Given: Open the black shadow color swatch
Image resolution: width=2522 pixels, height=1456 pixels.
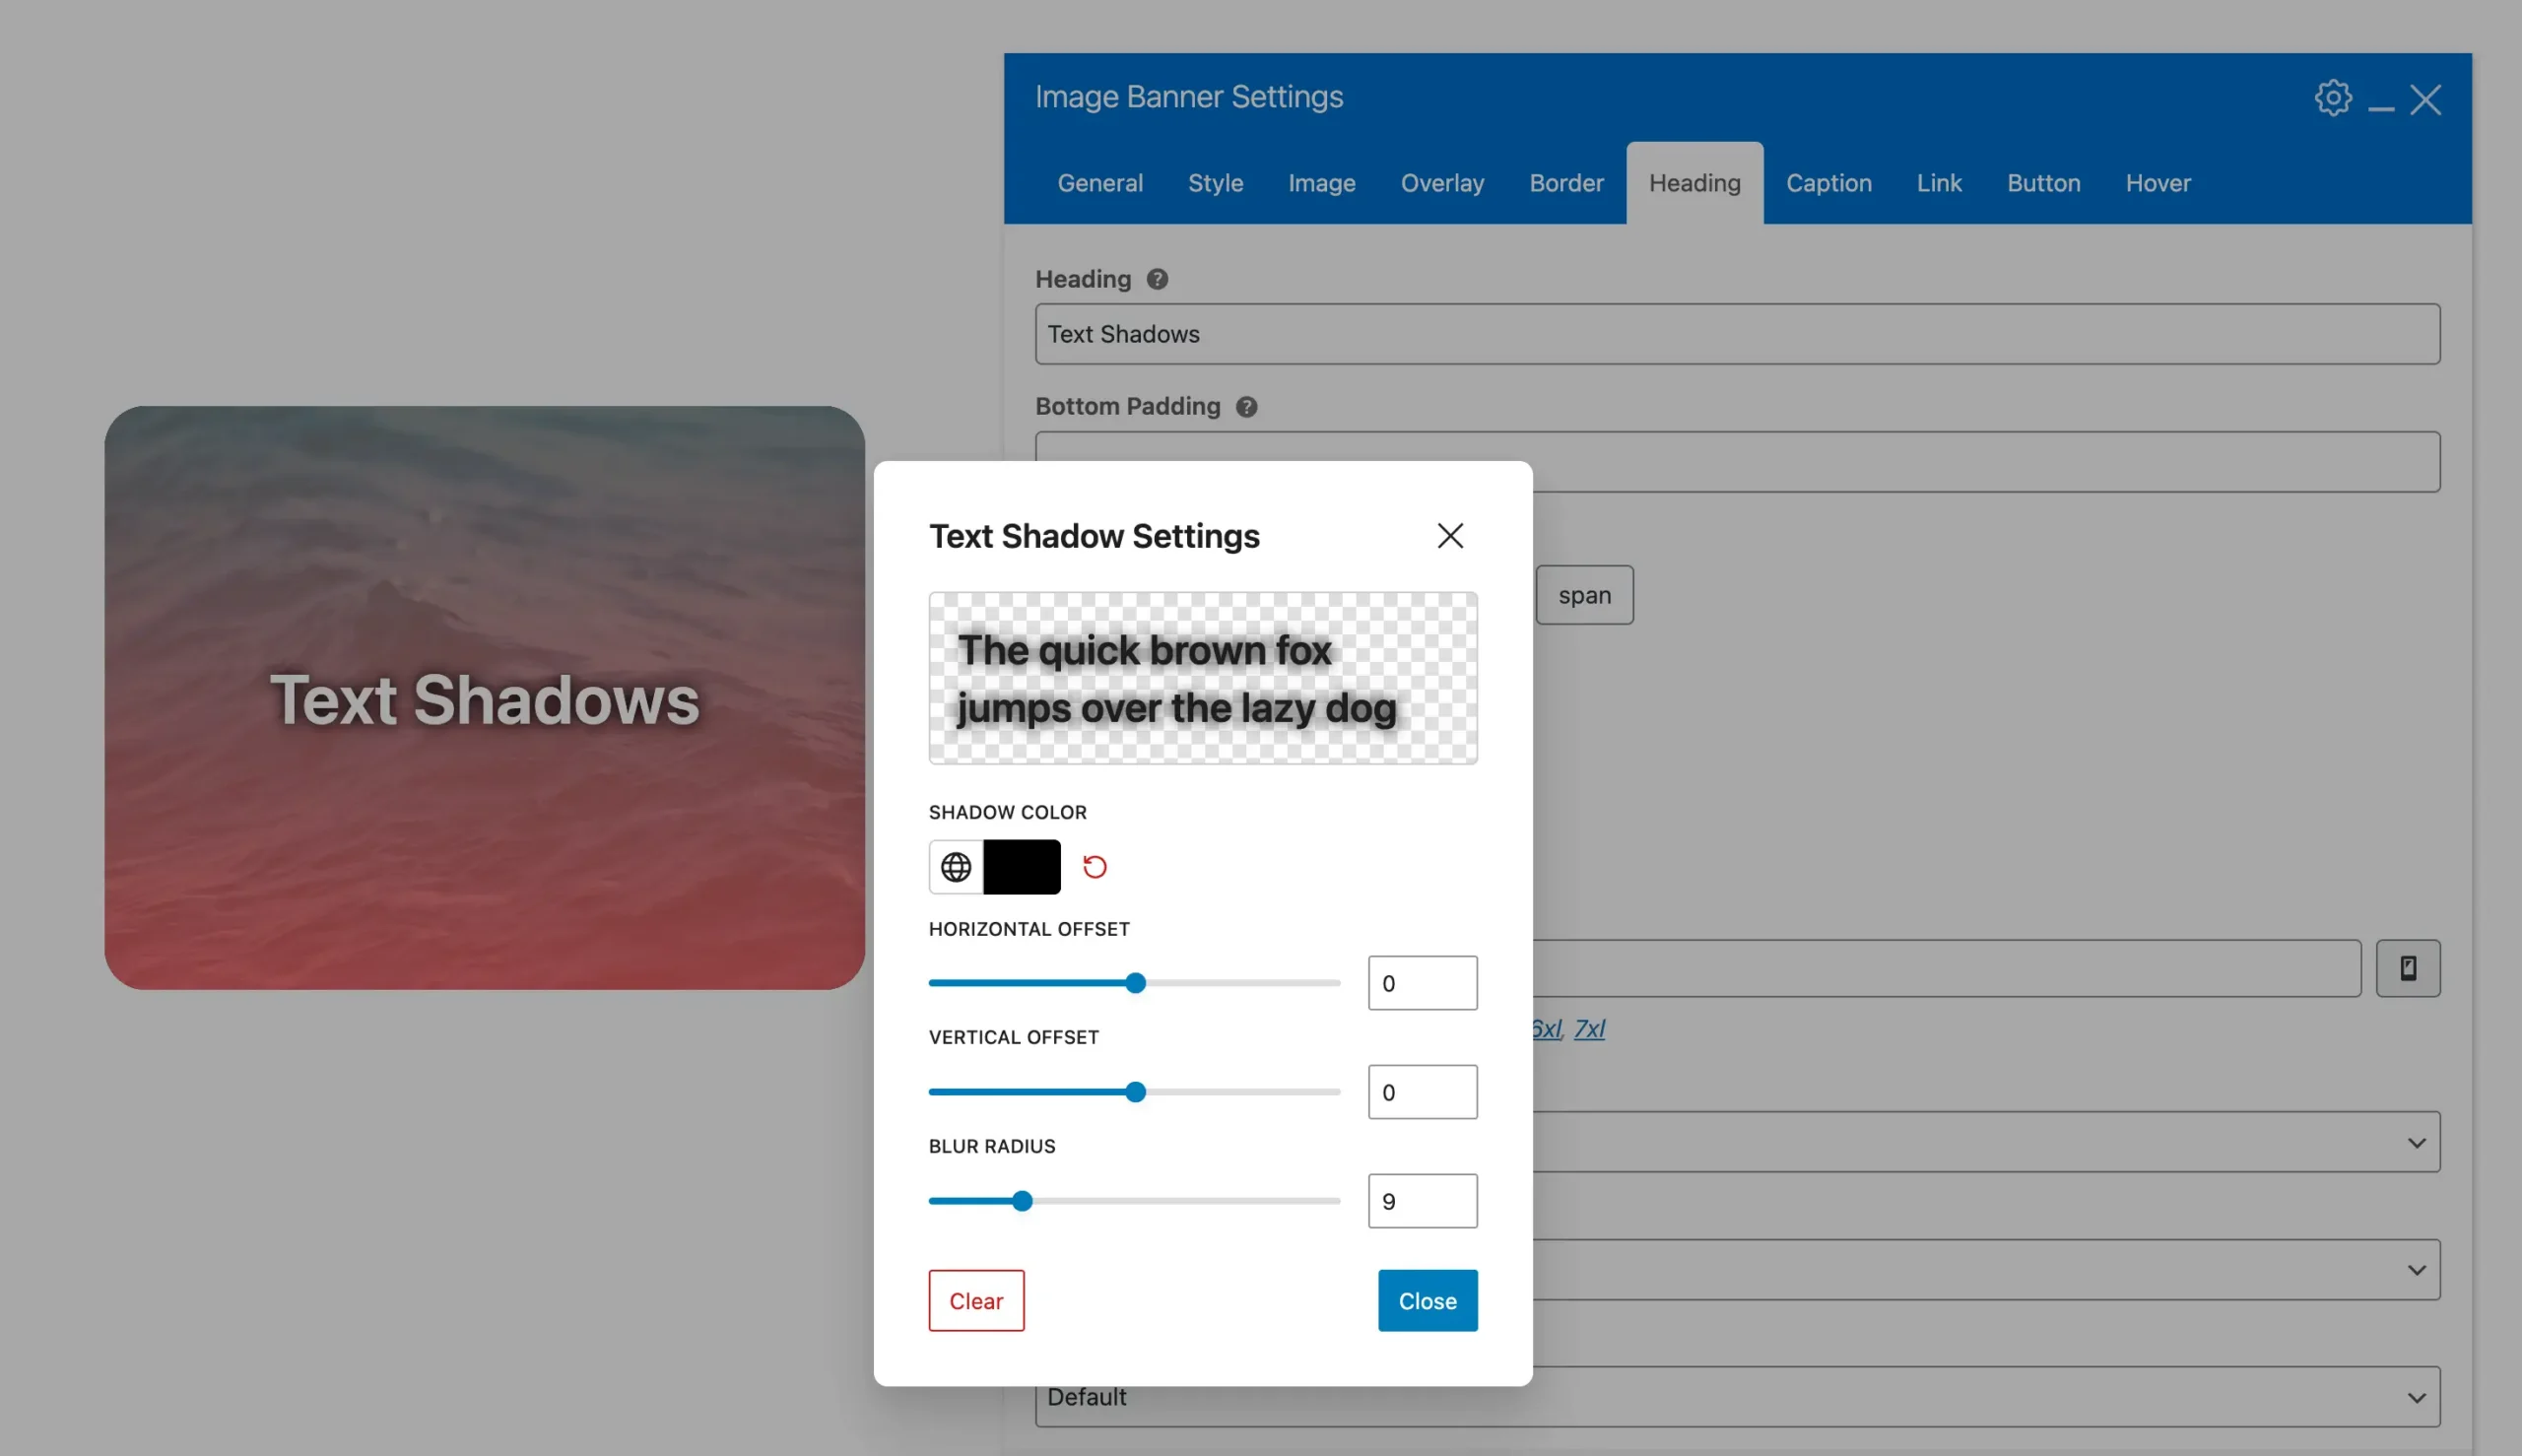Looking at the screenshot, I should [x=1021, y=867].
